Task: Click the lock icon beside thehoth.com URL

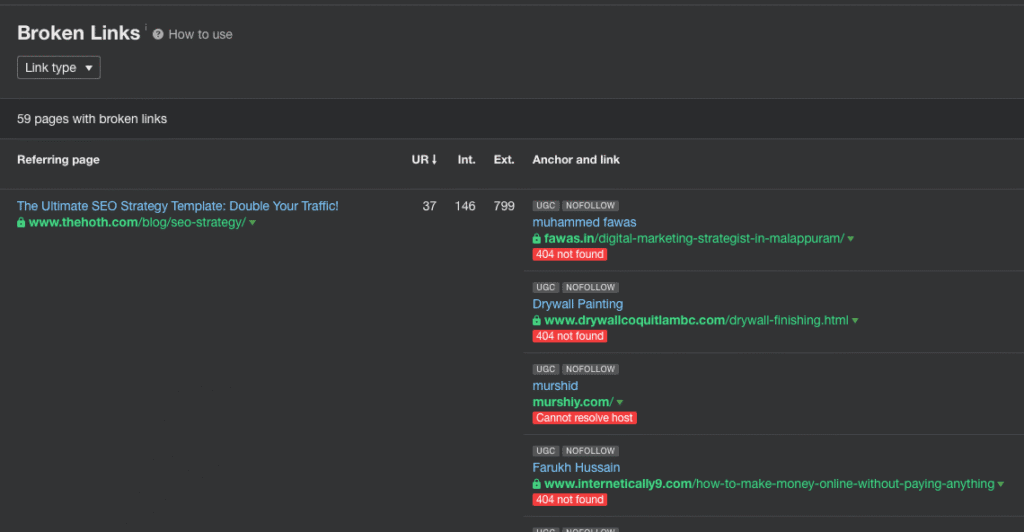Action: (x=22, y=223)
